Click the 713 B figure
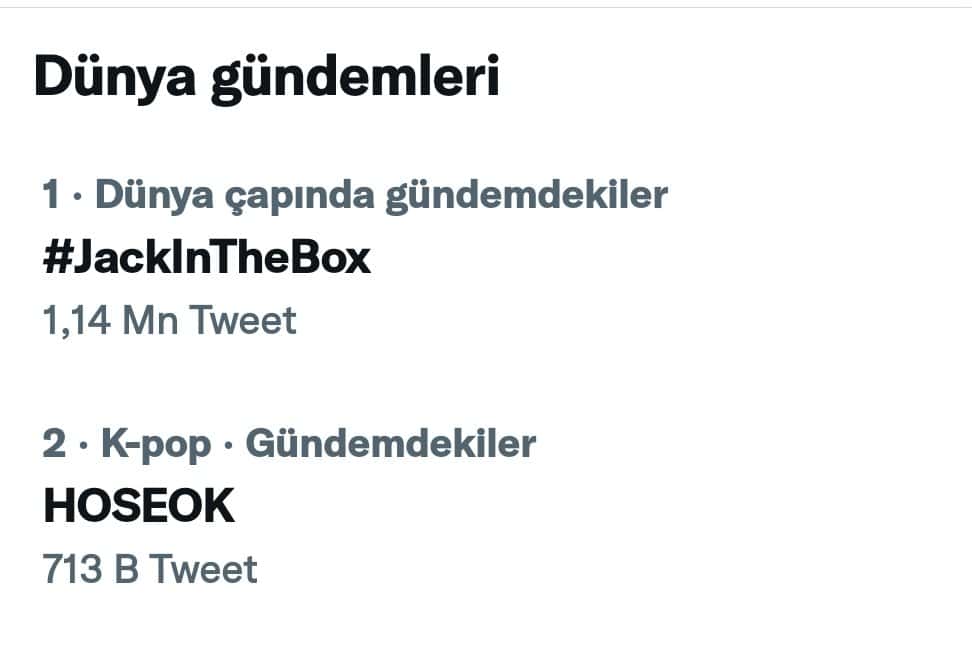972x651 pixels. (x=89, y=569)
